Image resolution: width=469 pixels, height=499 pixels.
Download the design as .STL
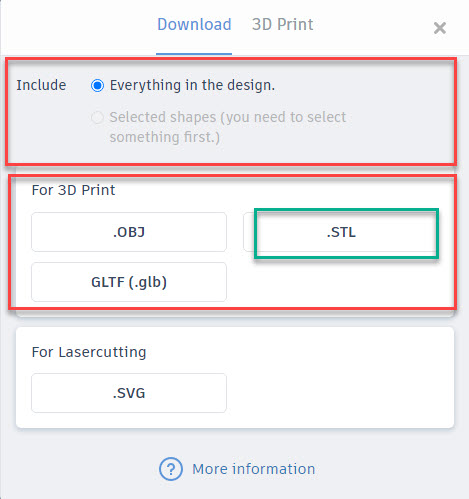click(x=340, y=232)
